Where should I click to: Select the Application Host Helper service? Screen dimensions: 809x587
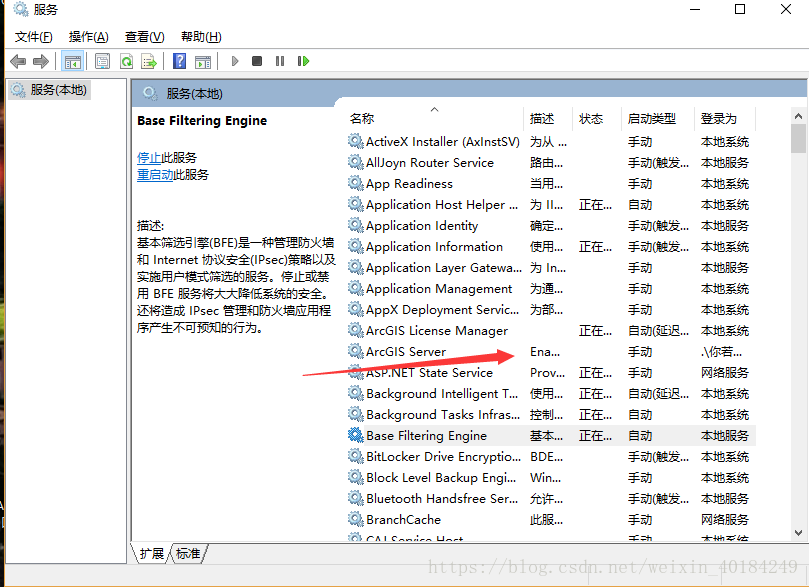(x=551, y=205)
